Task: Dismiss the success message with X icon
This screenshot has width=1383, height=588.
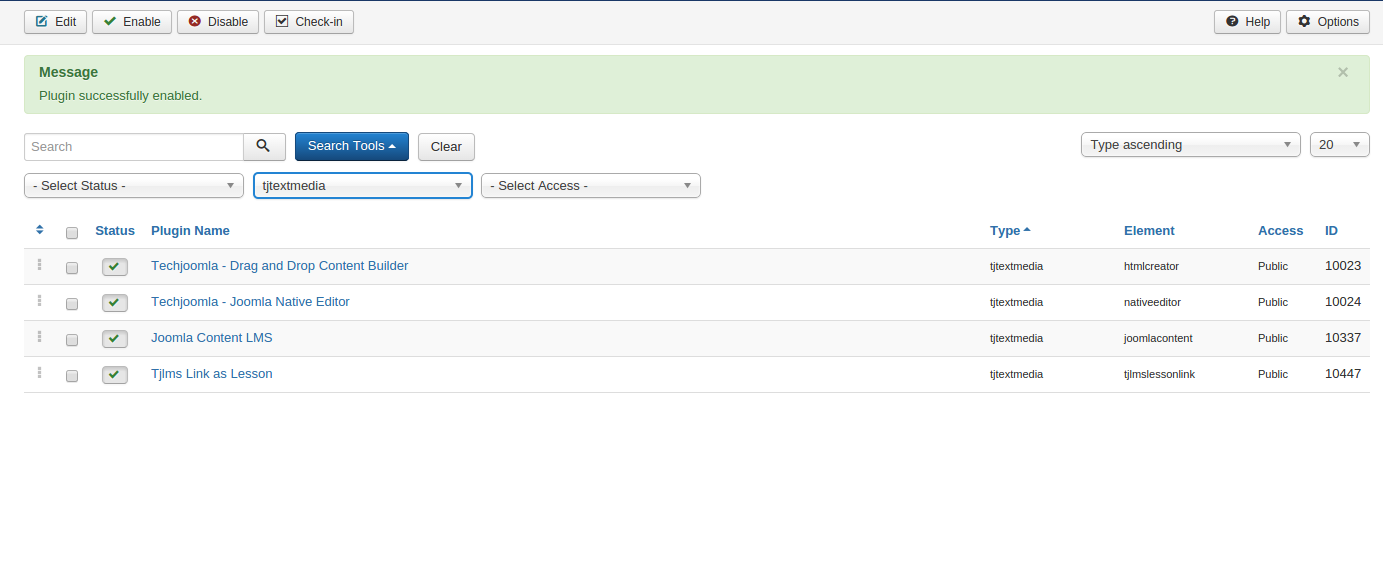Action: [x=1342, y=72]
